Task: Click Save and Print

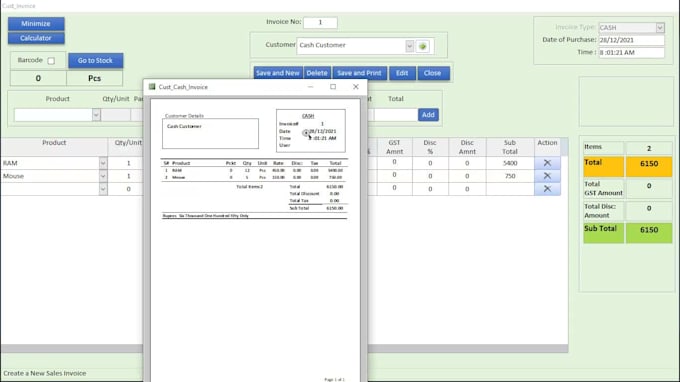Action: point(359,73)
